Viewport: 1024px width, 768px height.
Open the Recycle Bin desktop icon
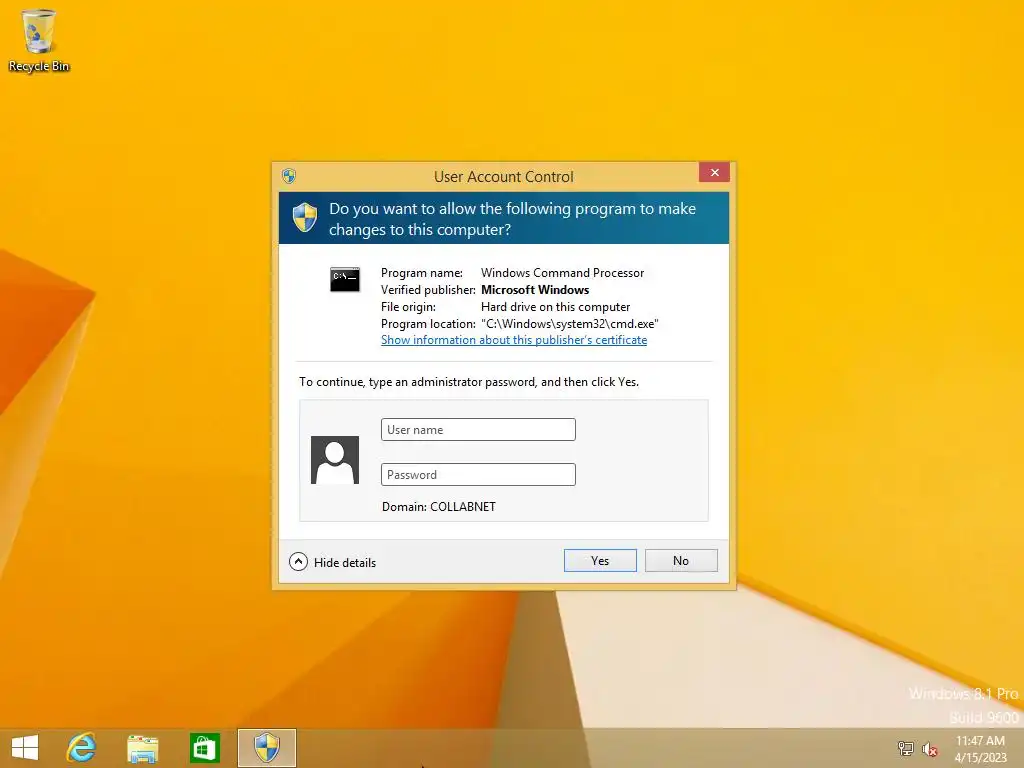[39, 39]
